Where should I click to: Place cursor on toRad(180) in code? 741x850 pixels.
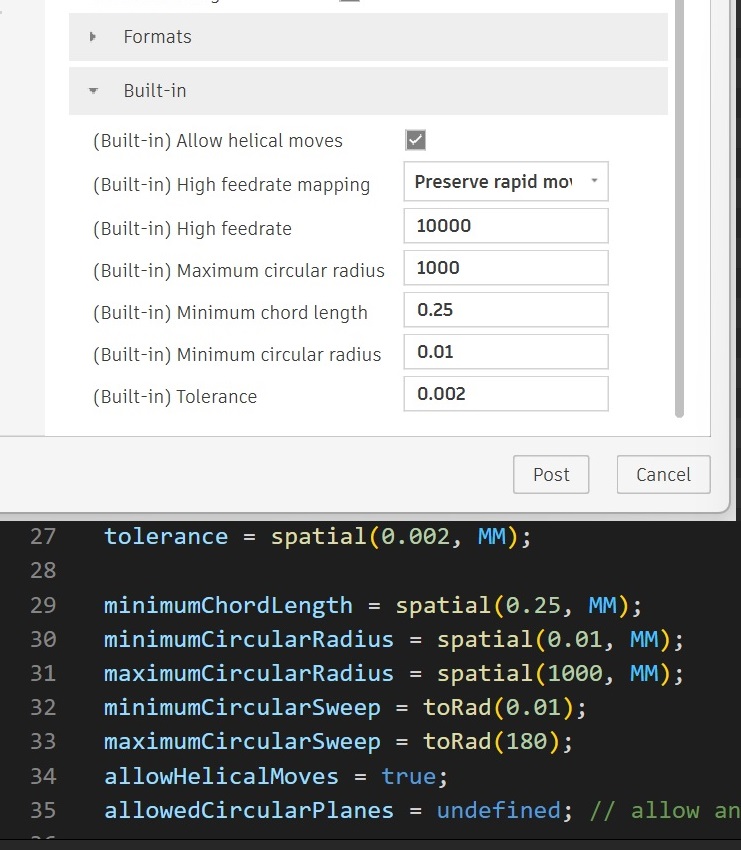(498, 742)
